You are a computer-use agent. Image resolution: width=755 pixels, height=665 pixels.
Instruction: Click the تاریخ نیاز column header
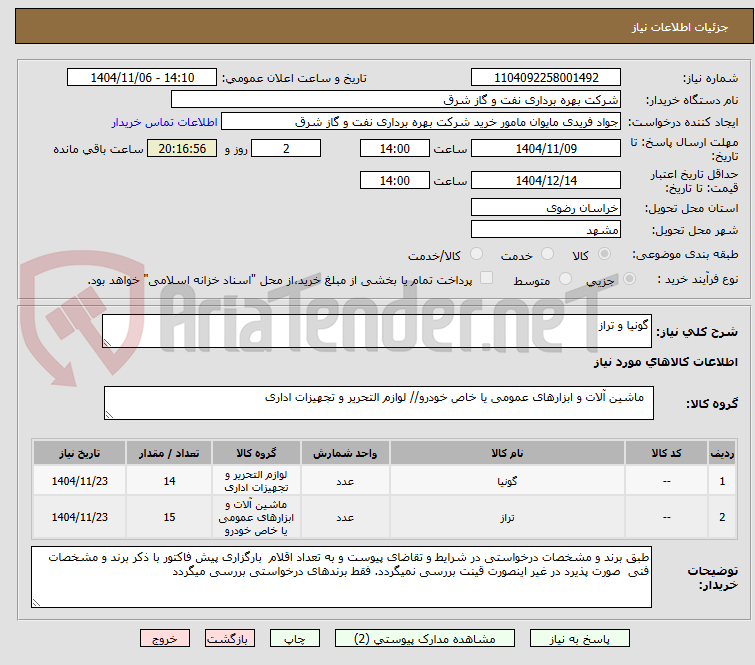79,453
